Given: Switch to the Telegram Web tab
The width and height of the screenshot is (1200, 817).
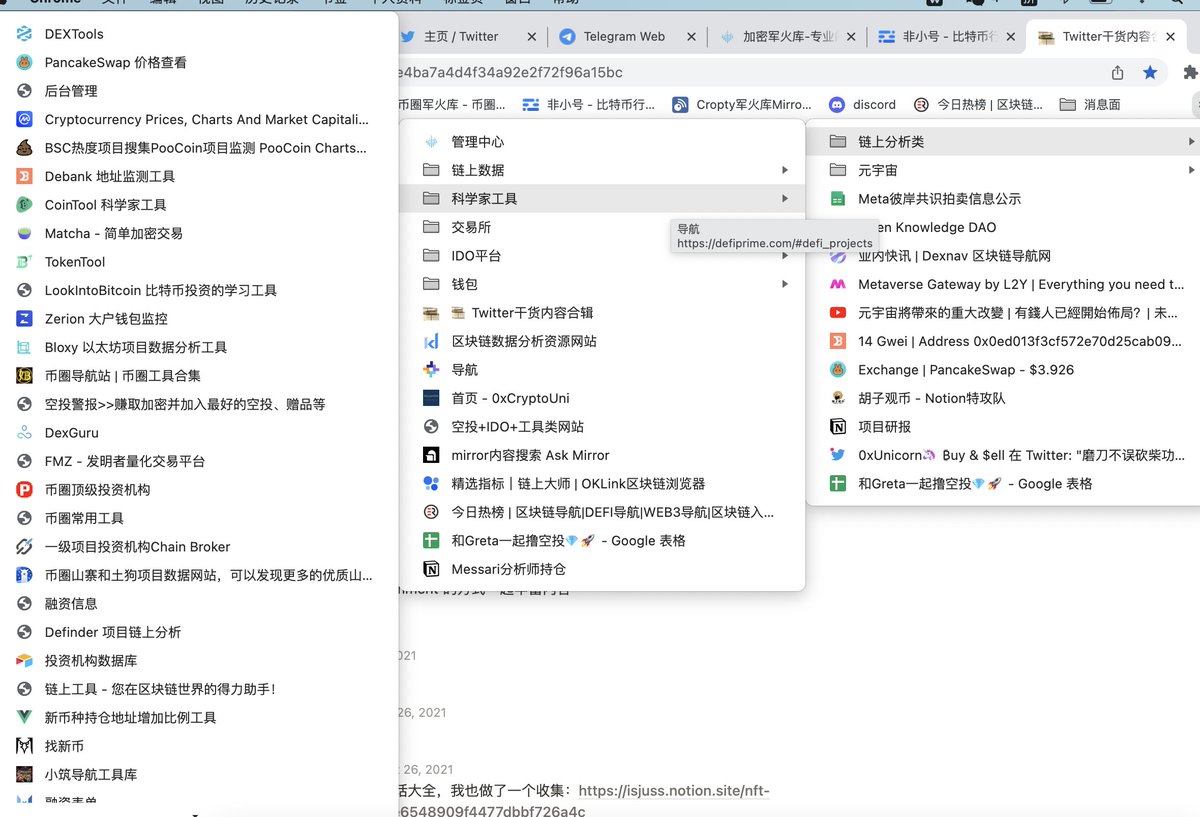Looking at the screenshot, I should coord(625,36).
